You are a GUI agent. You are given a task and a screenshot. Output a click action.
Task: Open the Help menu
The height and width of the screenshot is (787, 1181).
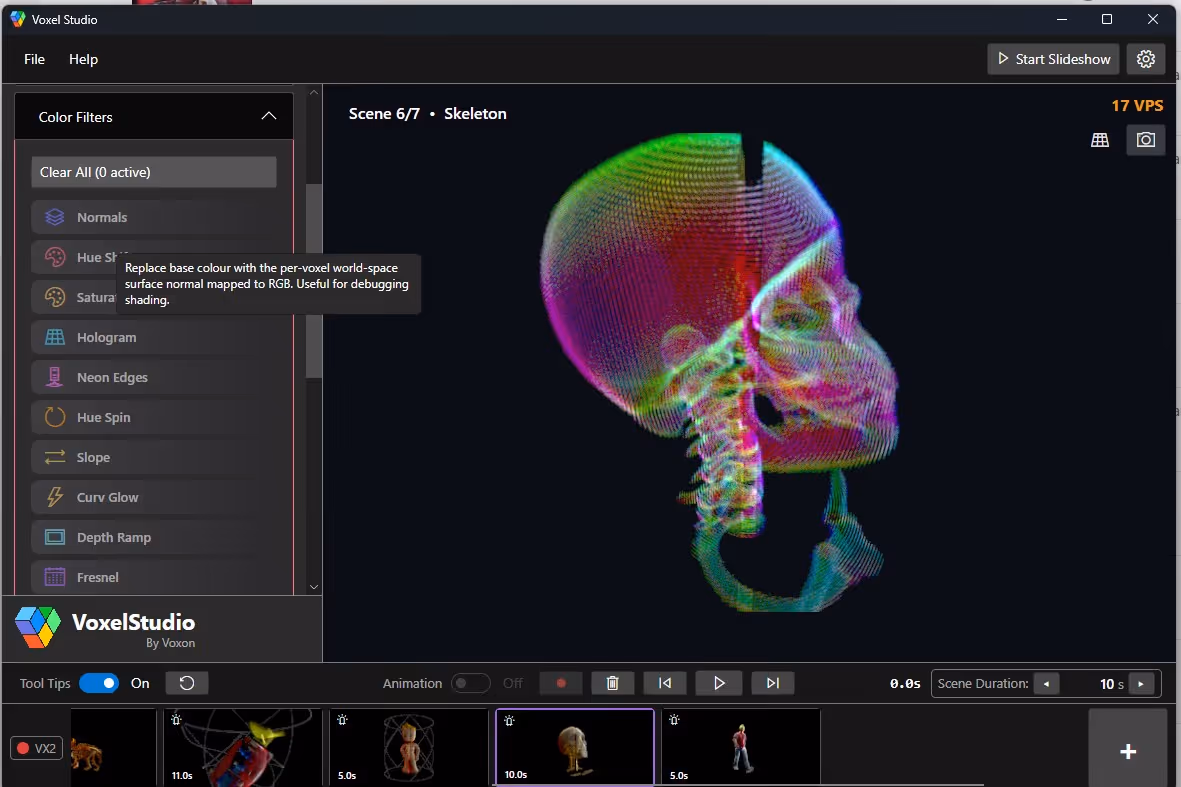coord(84,59)
